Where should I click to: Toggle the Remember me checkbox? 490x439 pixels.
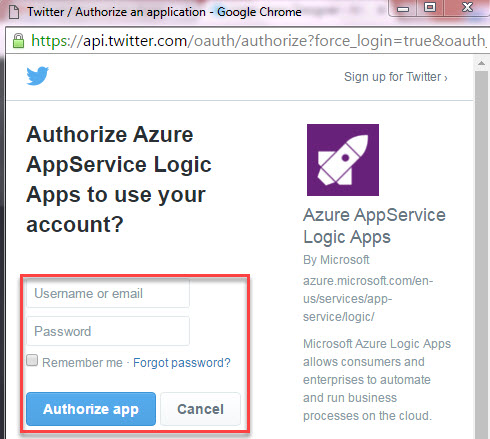point(32,360)
